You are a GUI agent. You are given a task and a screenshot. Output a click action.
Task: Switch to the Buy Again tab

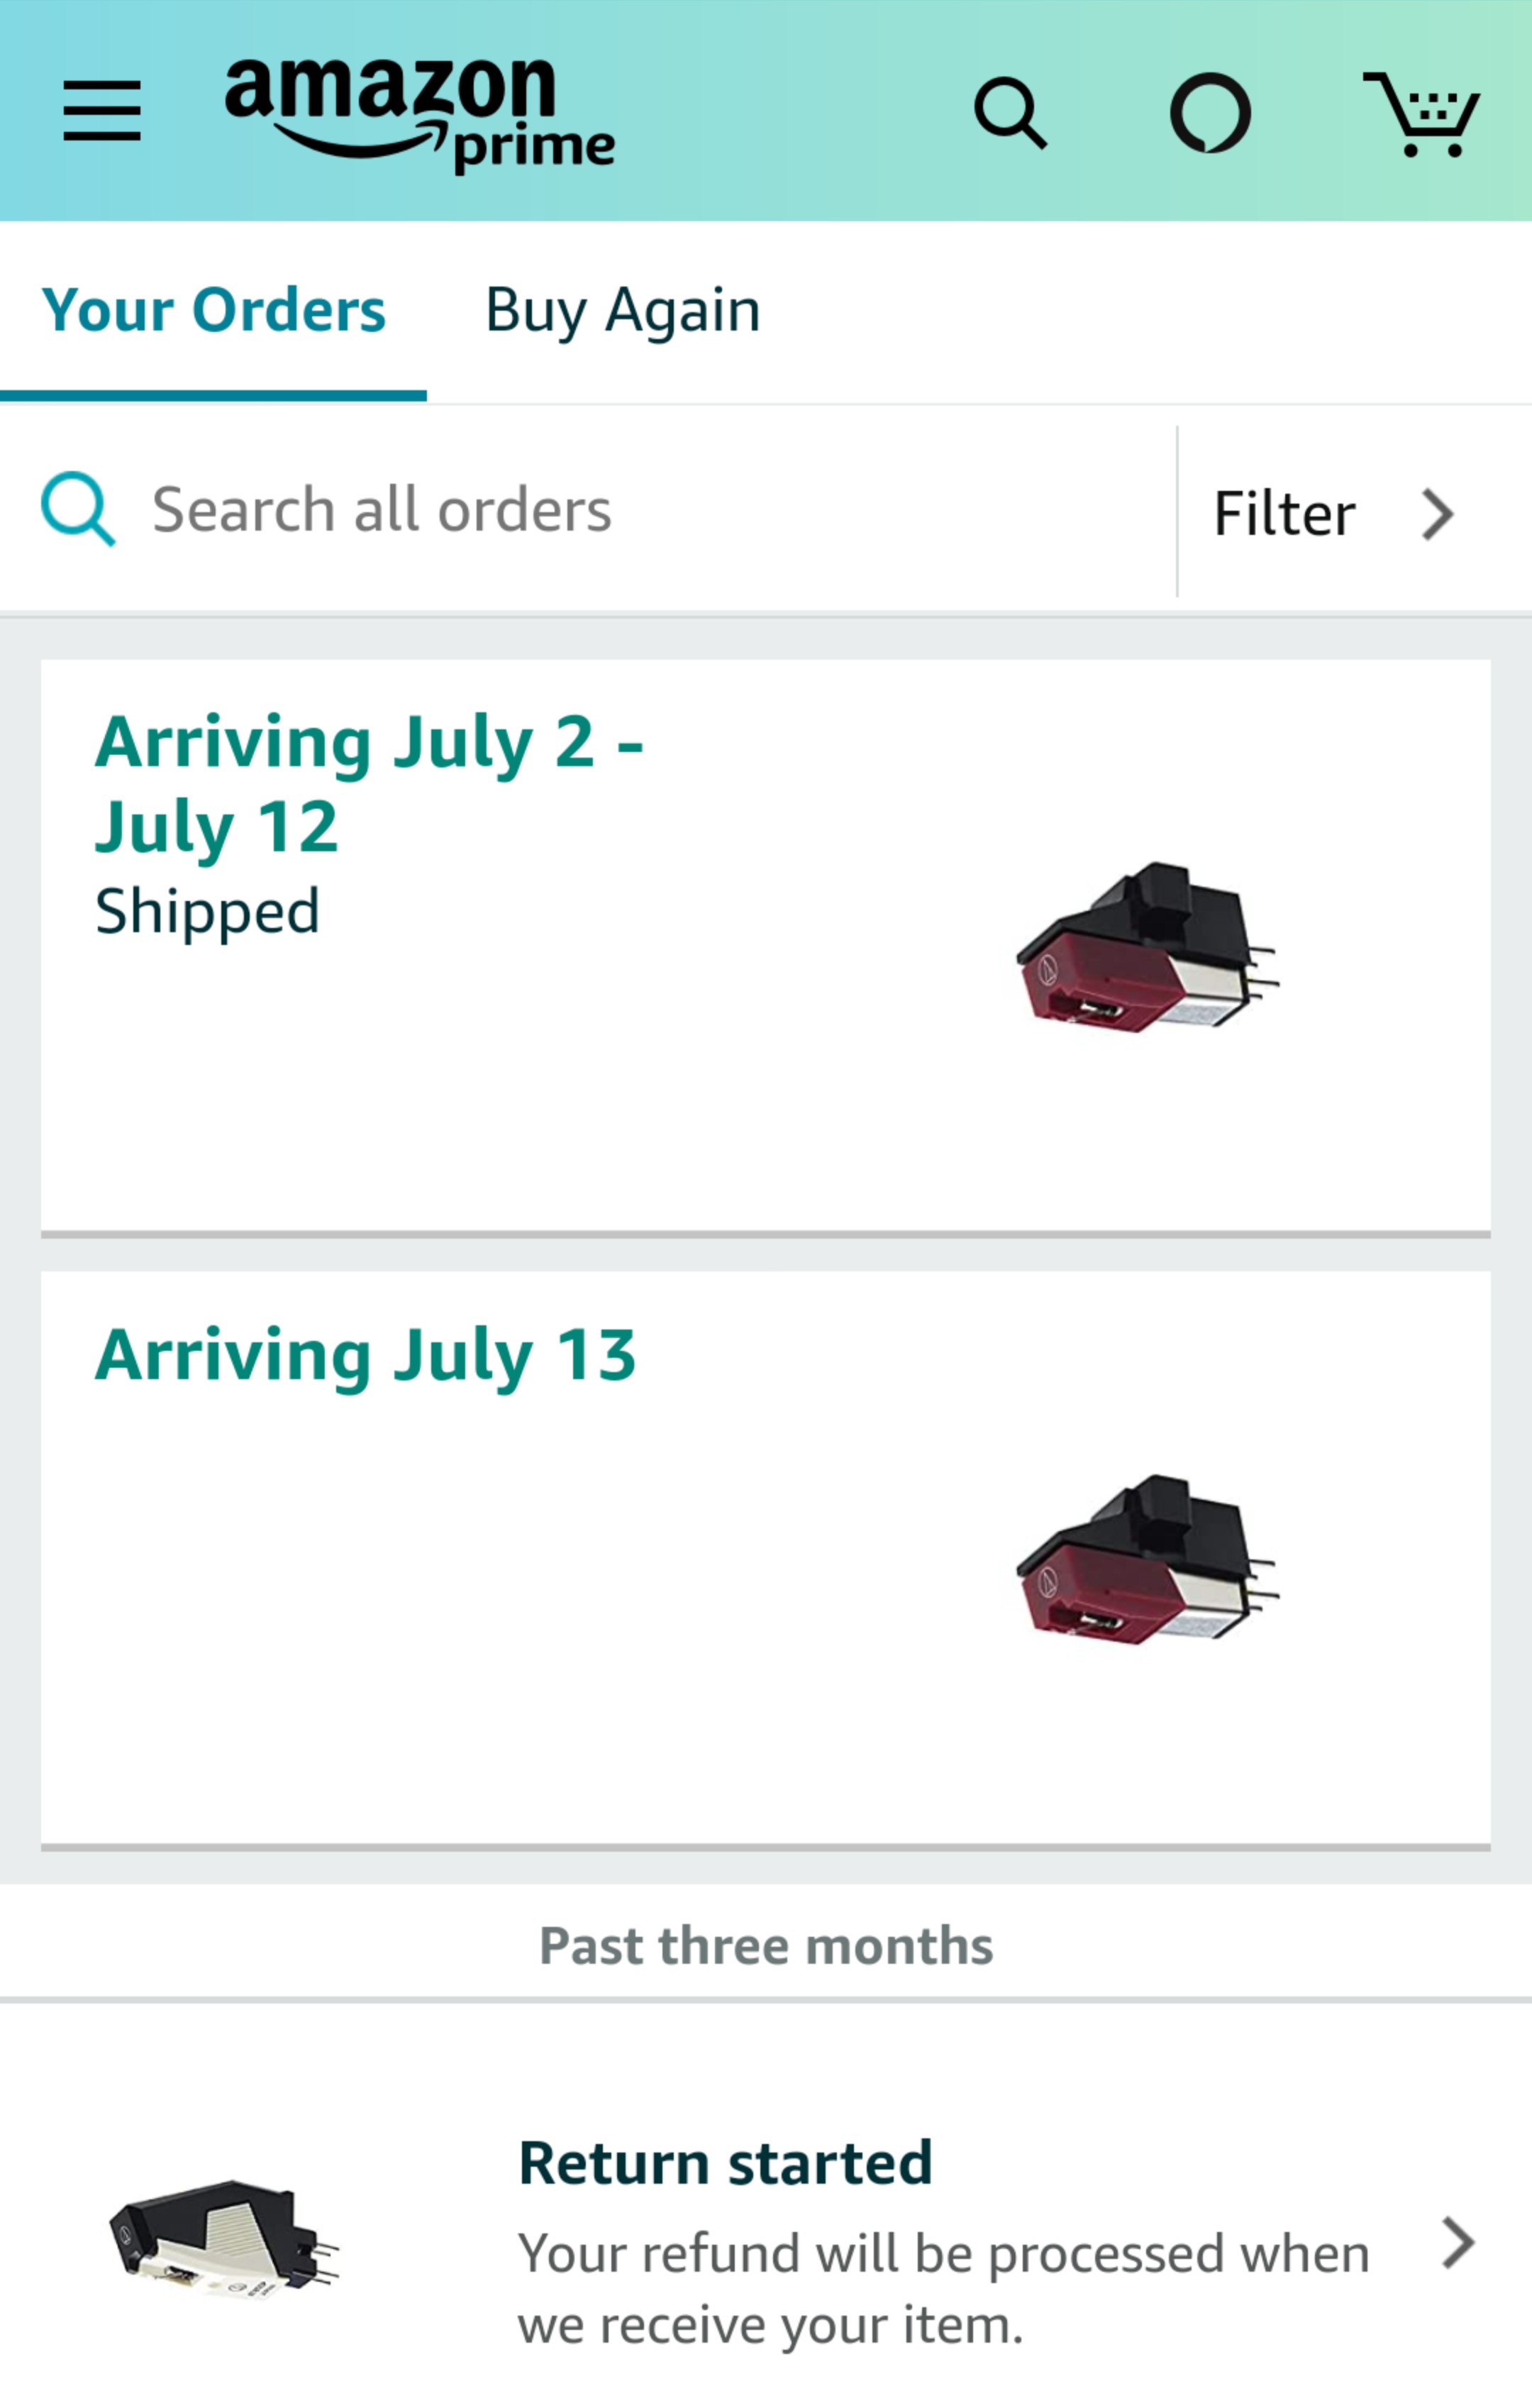coord(622,310)
